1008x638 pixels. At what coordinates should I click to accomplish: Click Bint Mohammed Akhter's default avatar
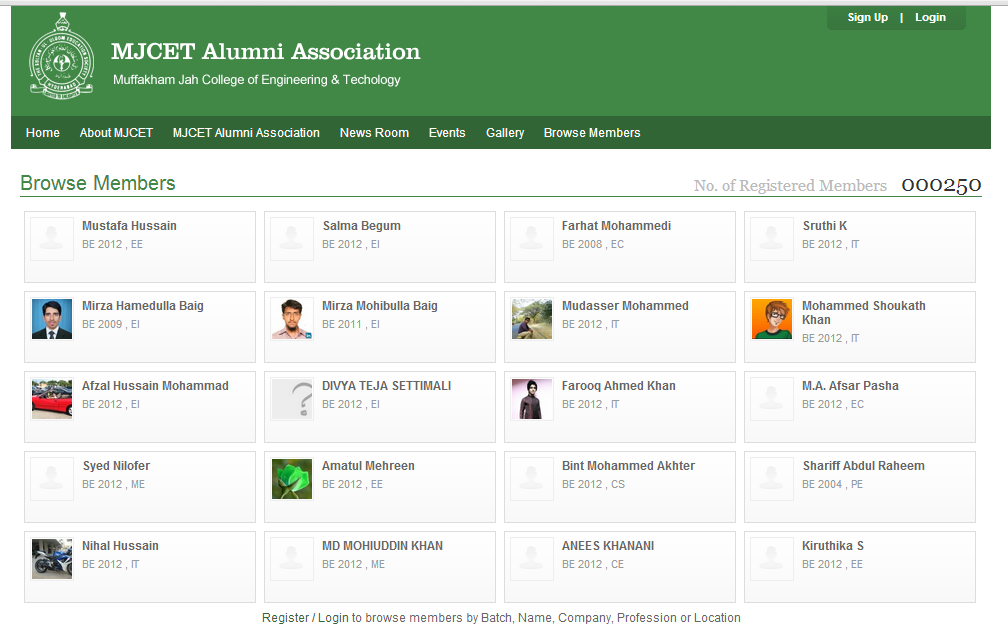point(532,479)
